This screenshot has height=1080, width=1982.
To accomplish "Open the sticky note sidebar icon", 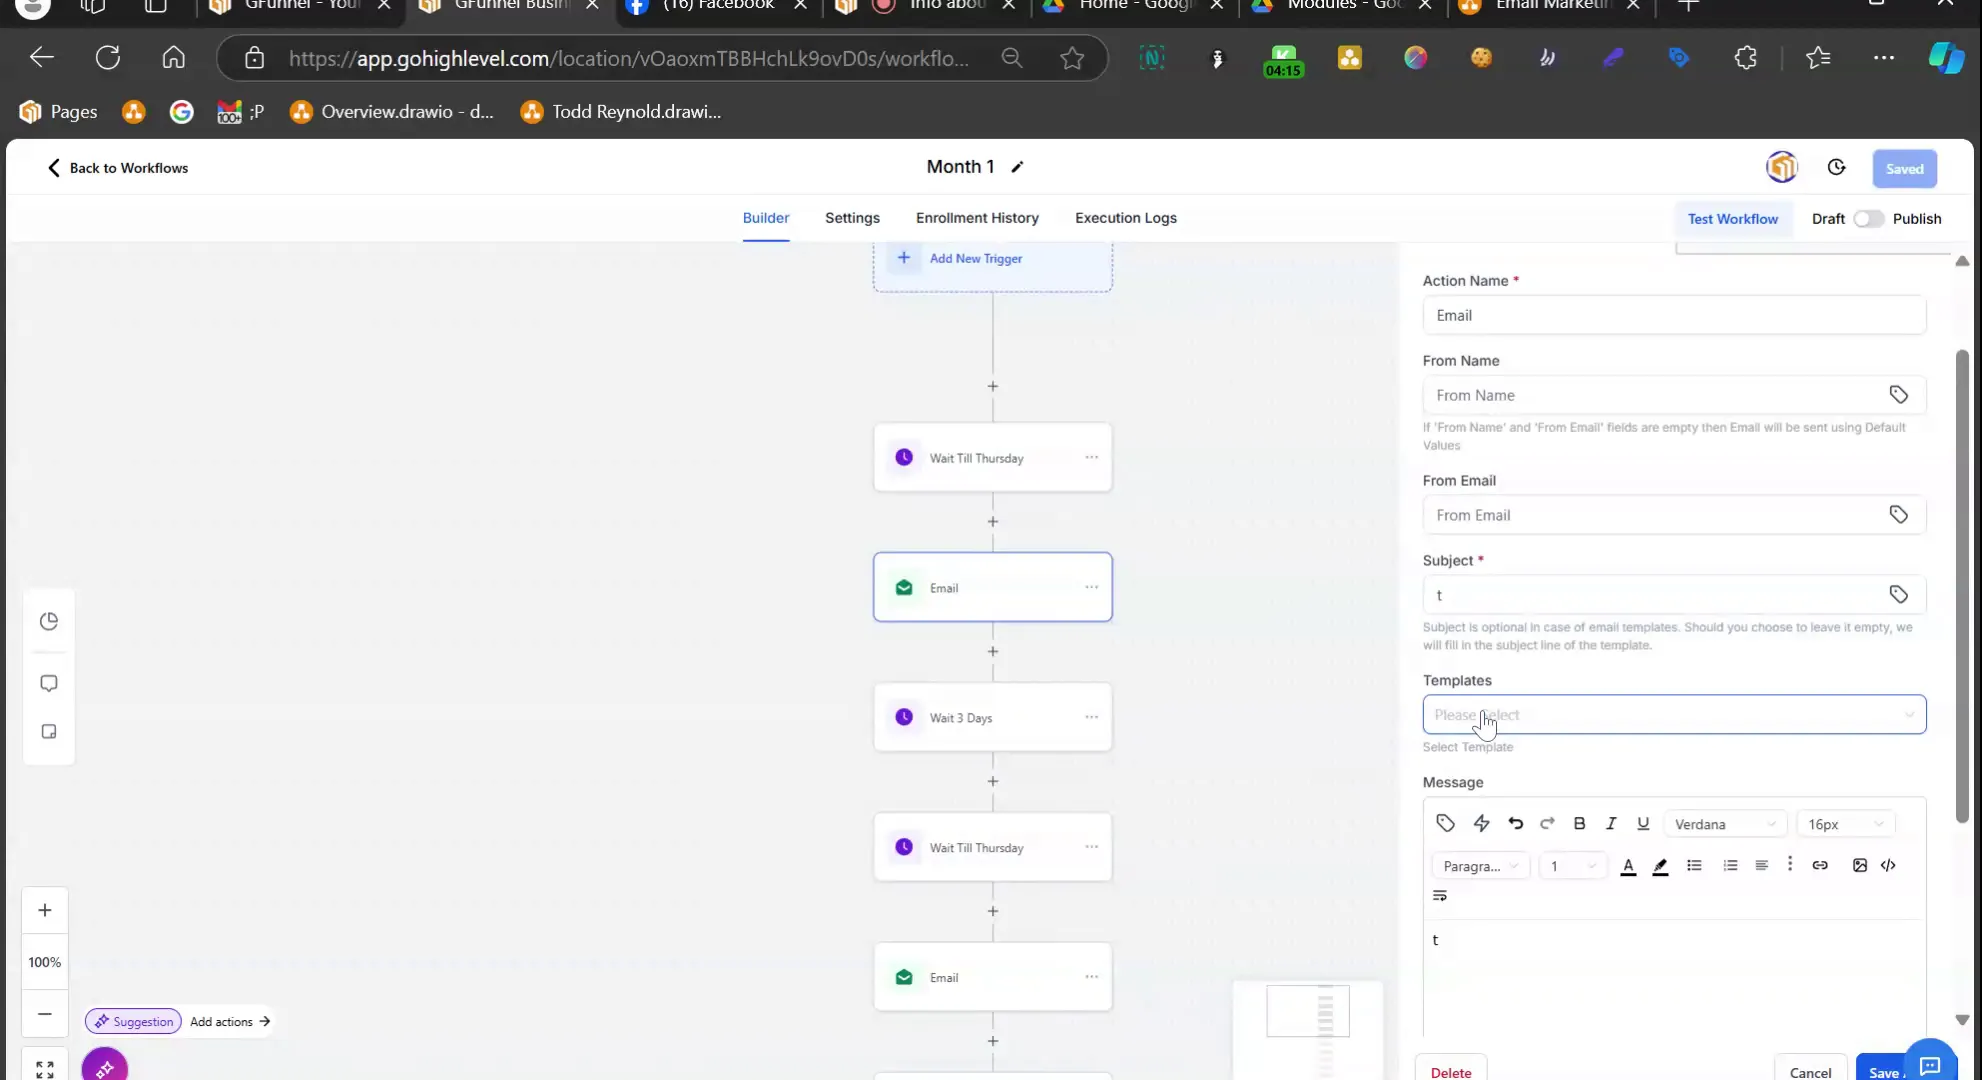I will (x=48, y=731).
